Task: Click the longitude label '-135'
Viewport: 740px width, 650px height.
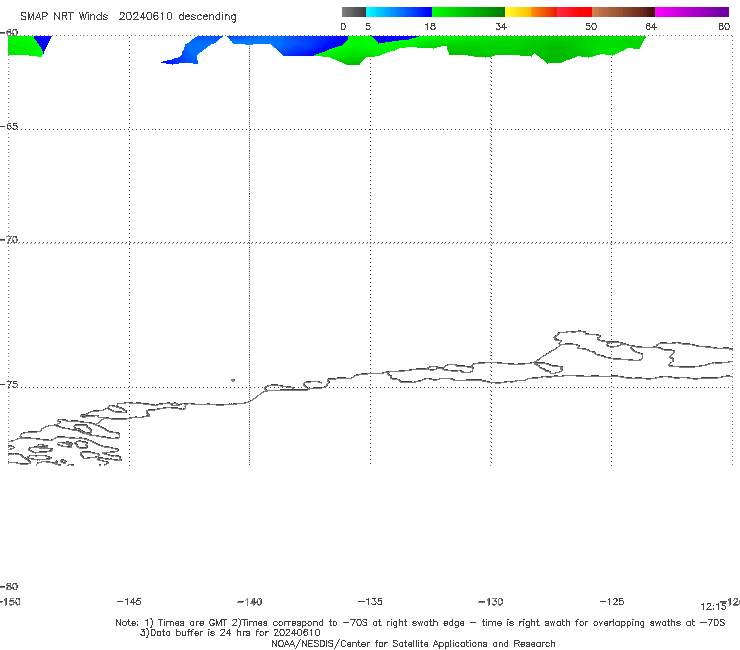Action: (370, 601)
